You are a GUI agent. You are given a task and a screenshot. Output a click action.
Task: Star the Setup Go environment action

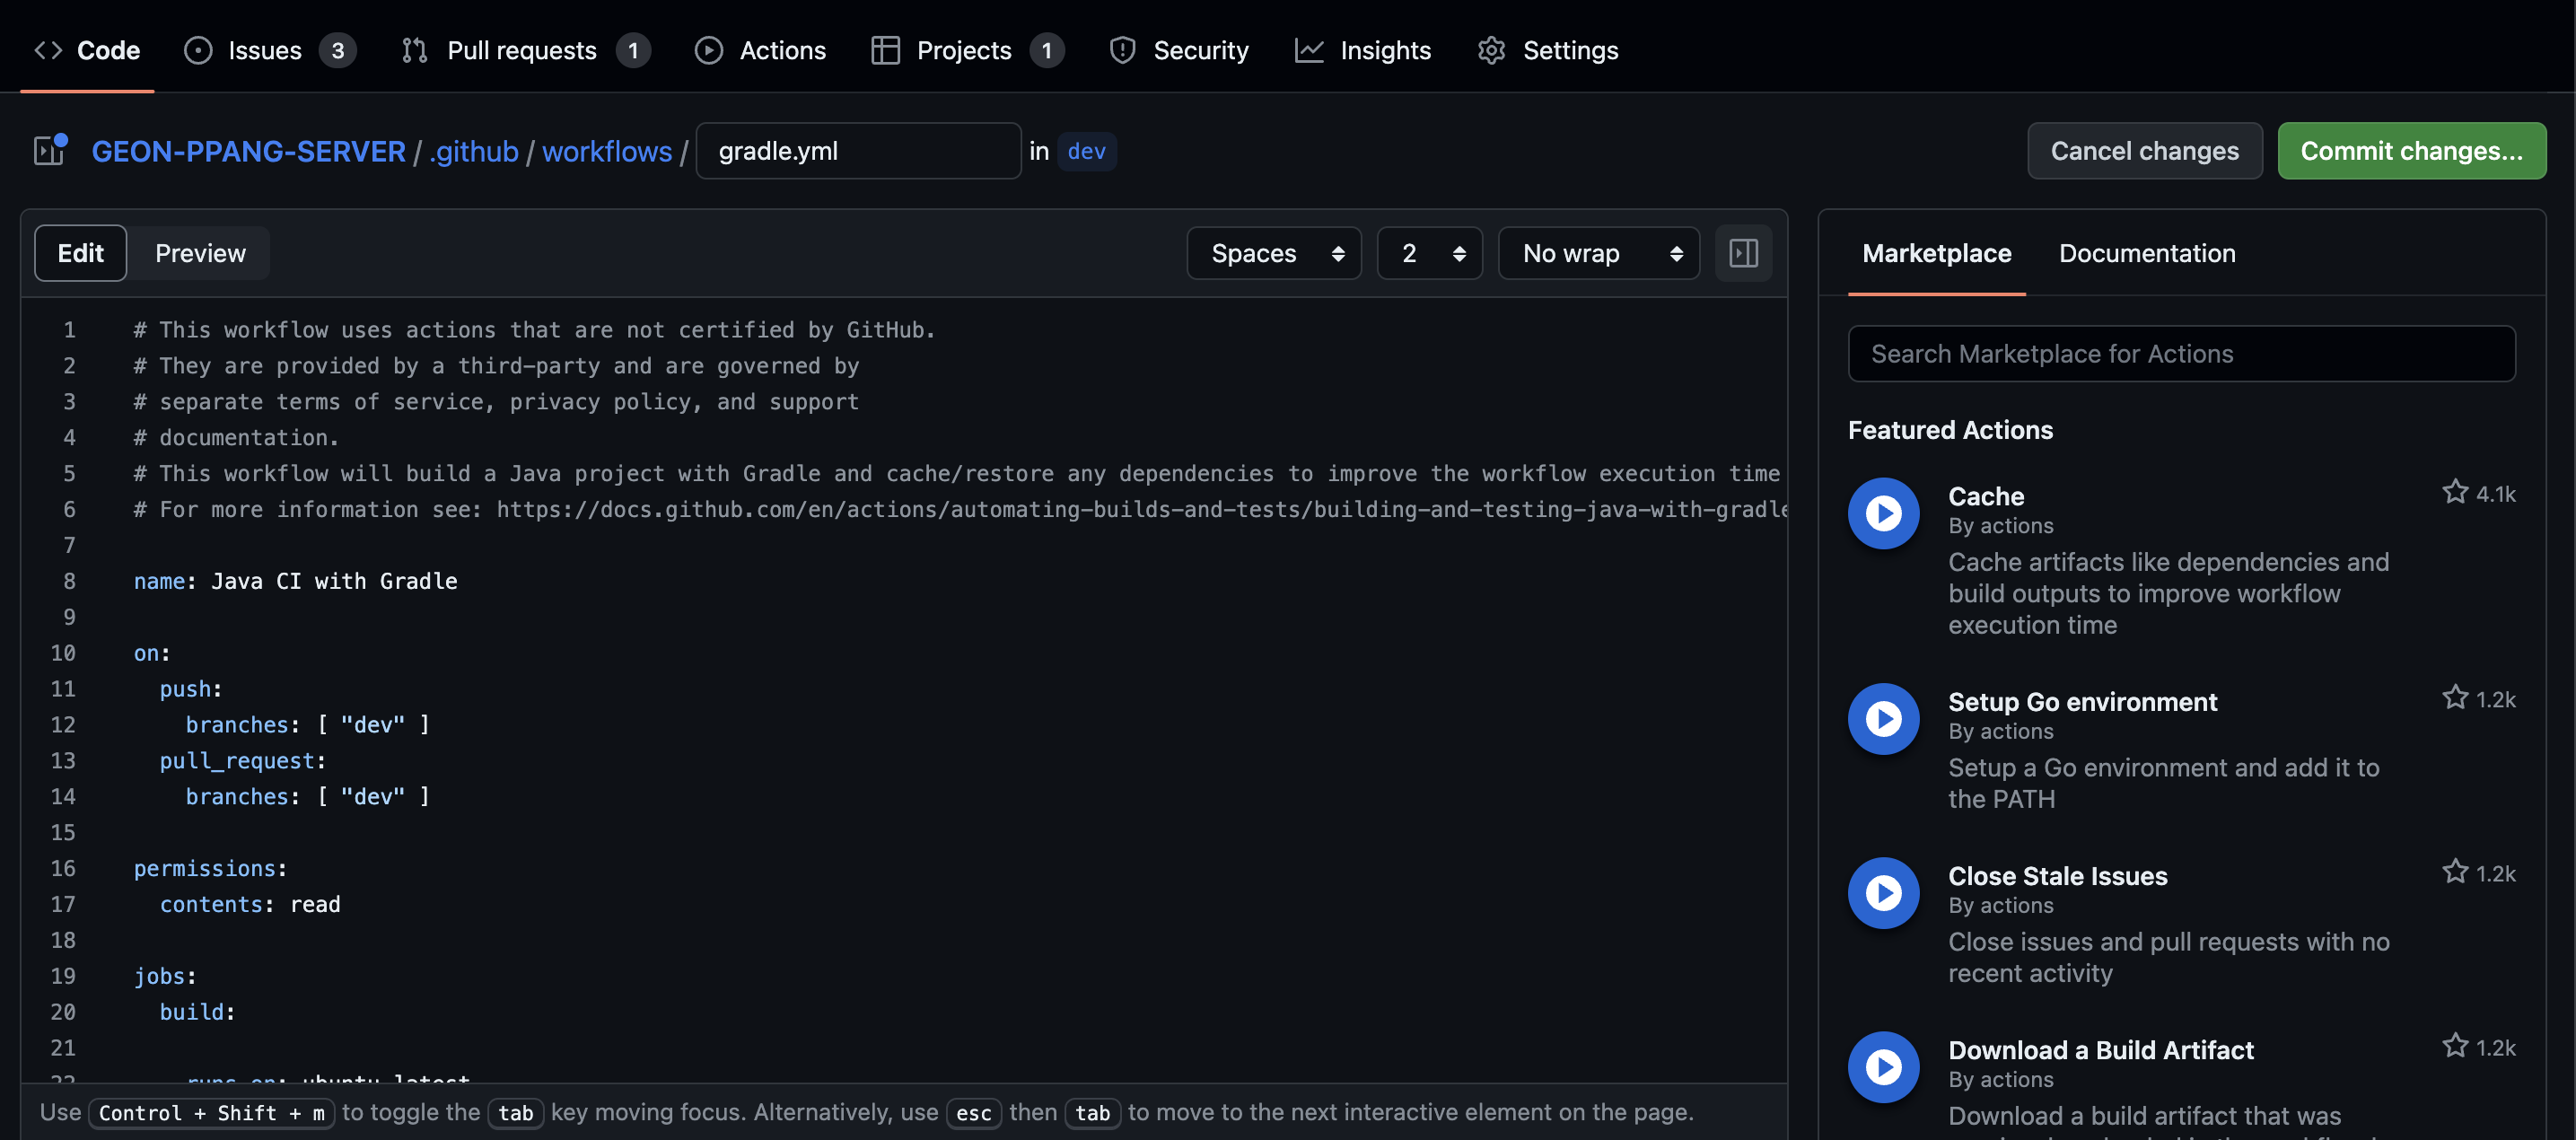(x=2456, y=697)
